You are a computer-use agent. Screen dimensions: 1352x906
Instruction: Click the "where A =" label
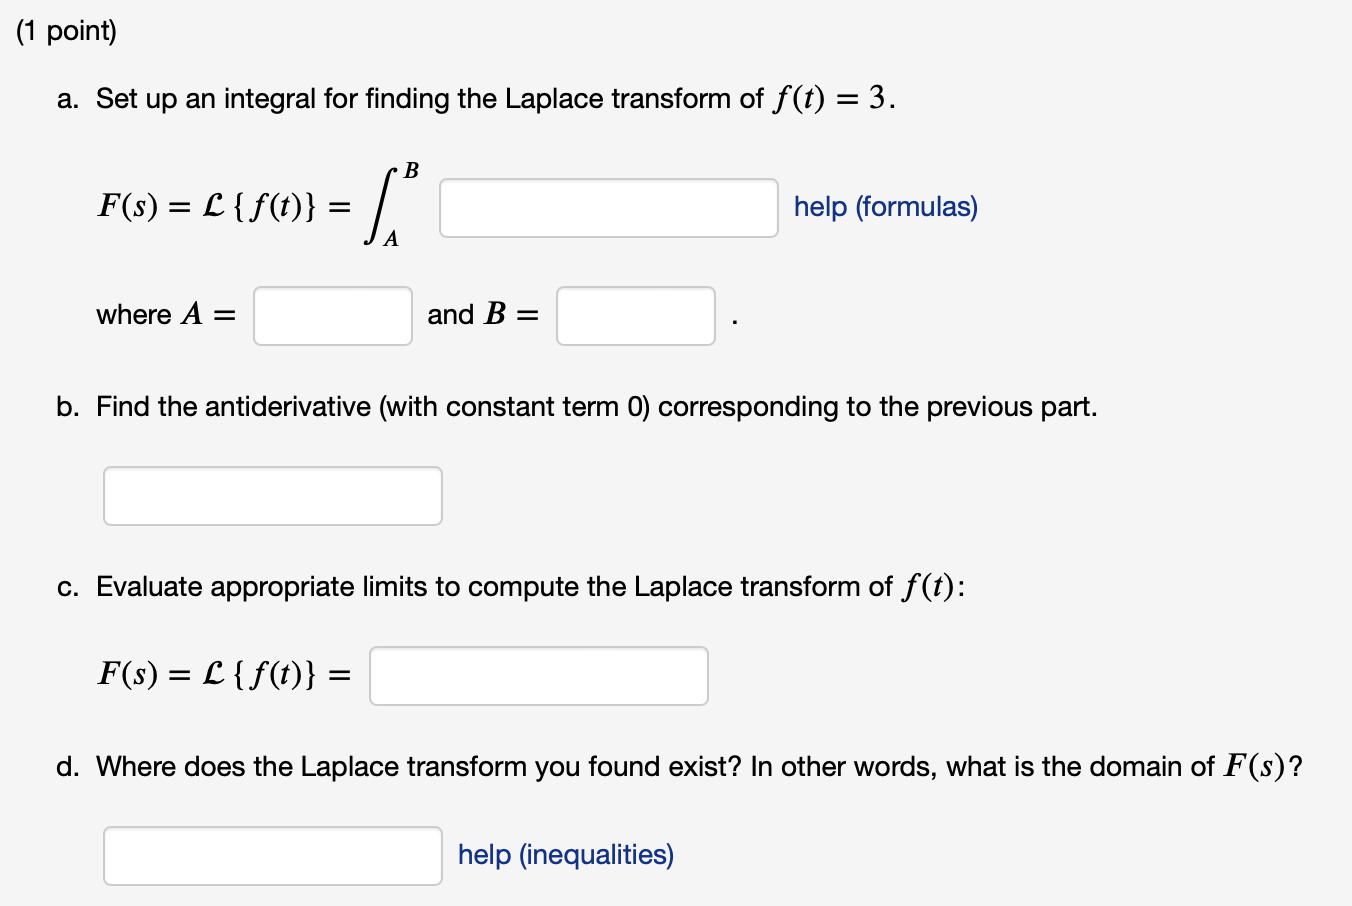(165, 314)
